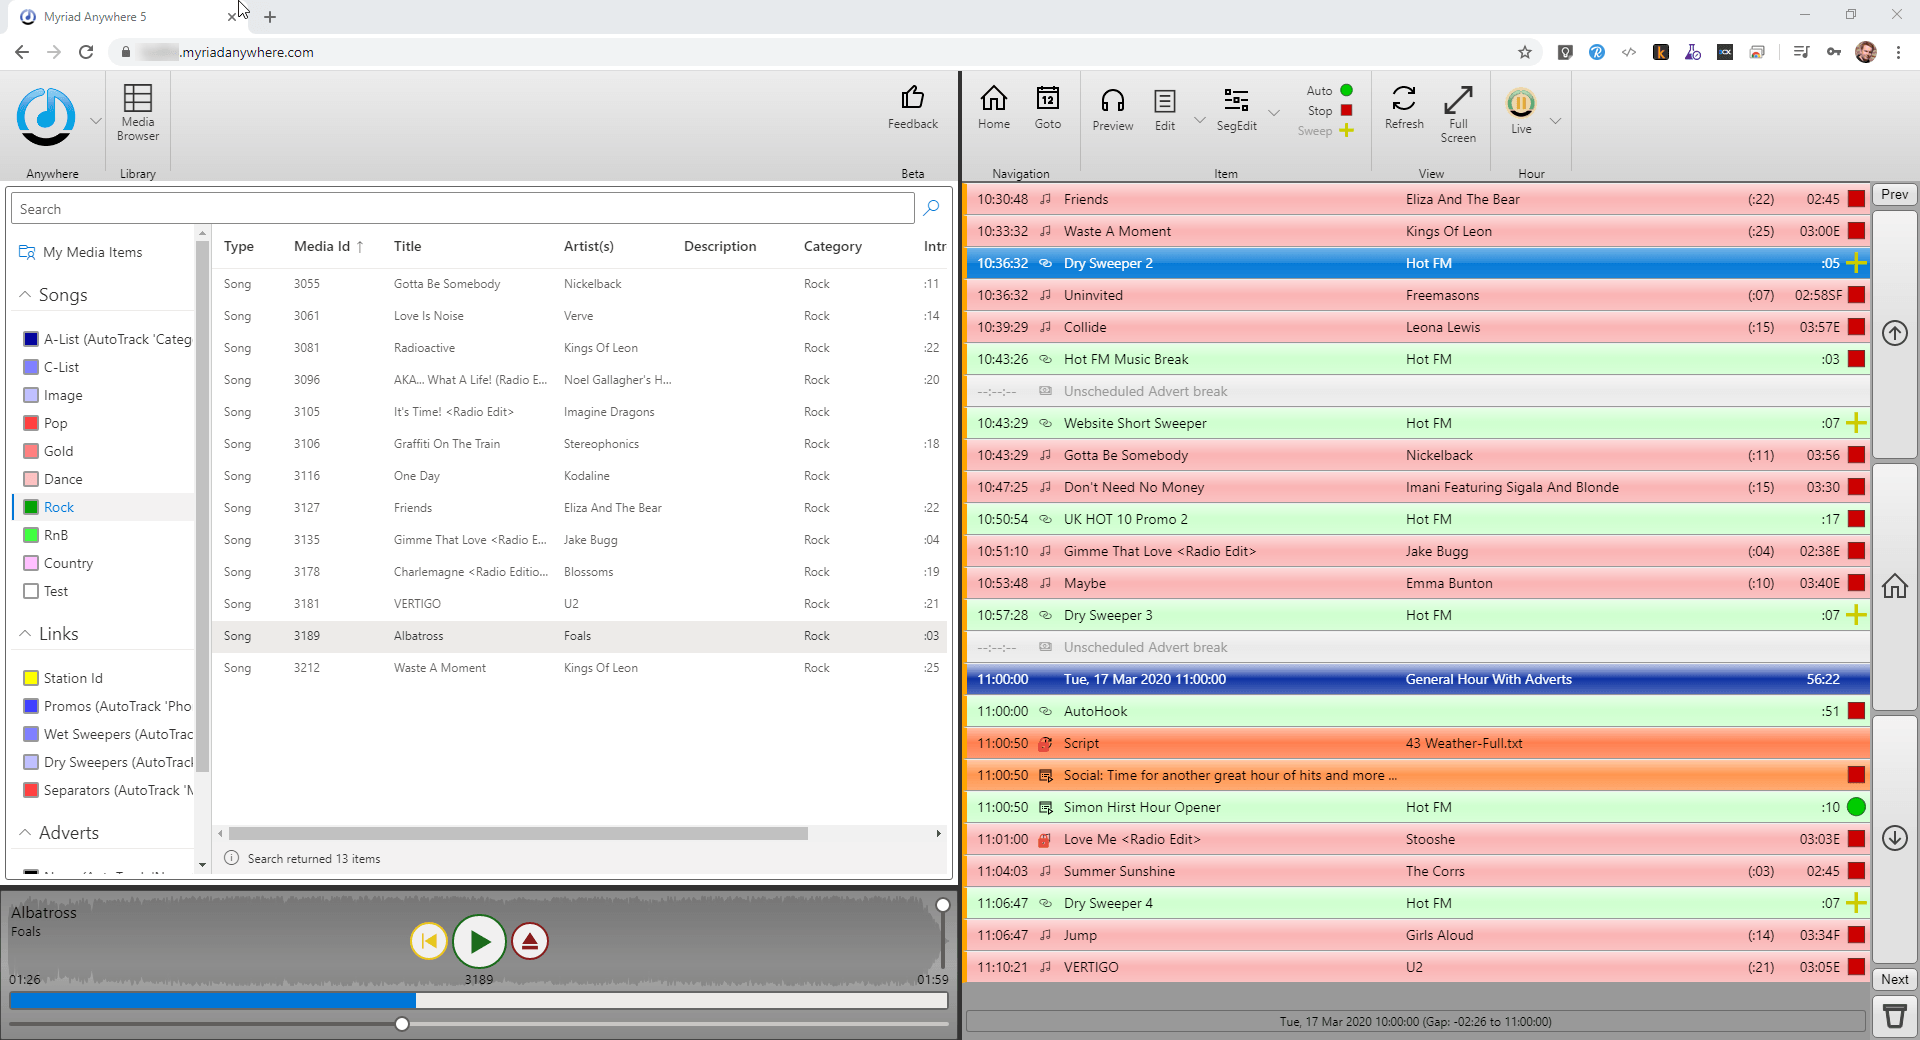Switch to Full Screen view
Screen dimensions: 1920x1040
pyautogui.click(x=1458, y=108)
